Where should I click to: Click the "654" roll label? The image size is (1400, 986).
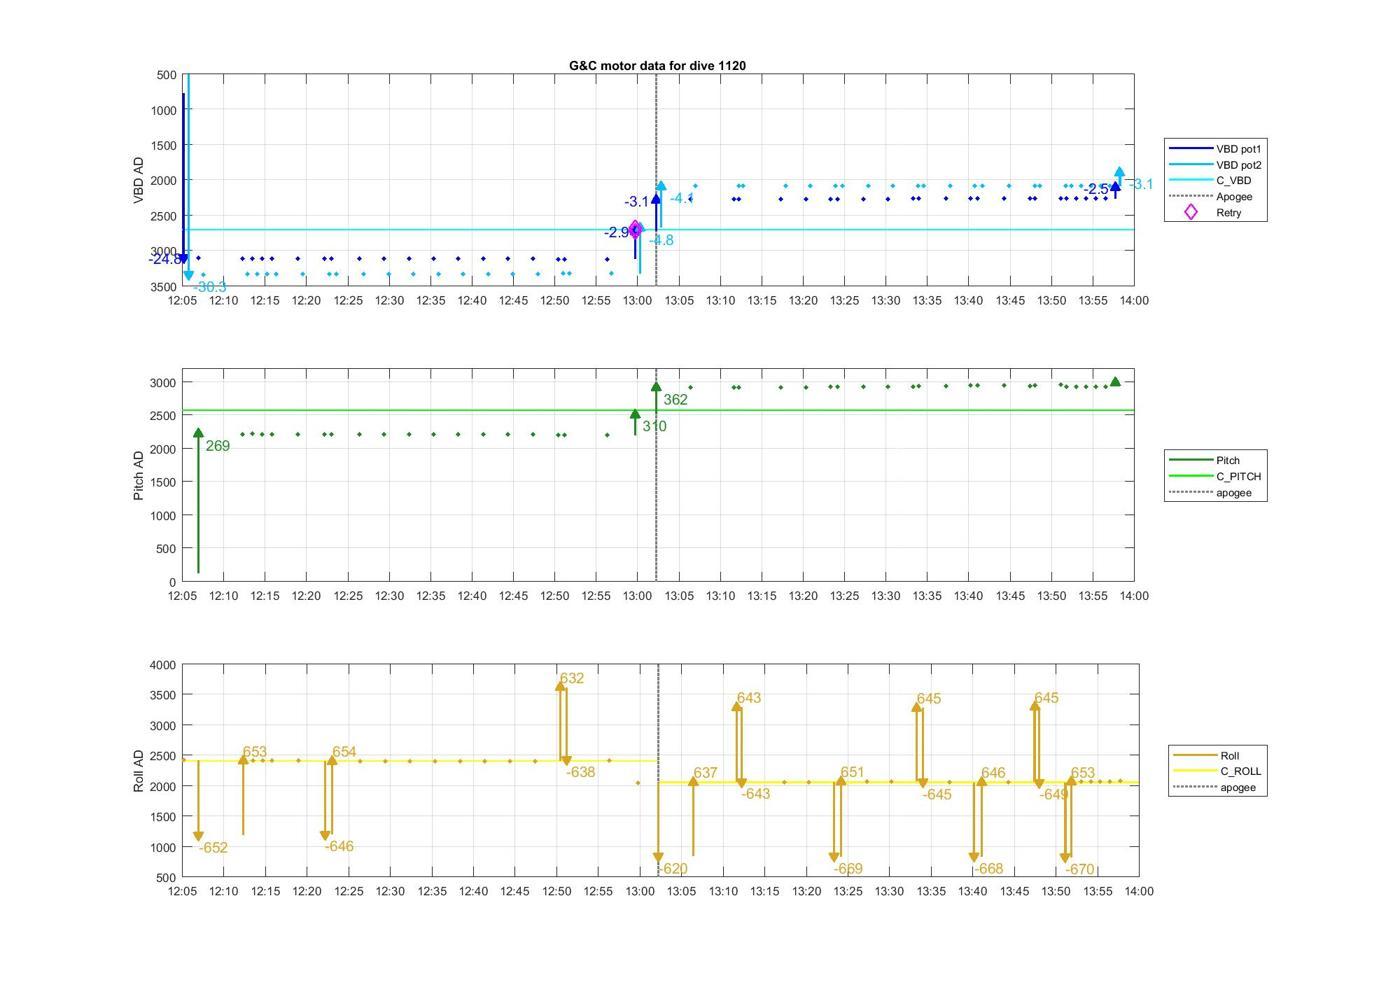pyautogui.click(x=344, y=752)
